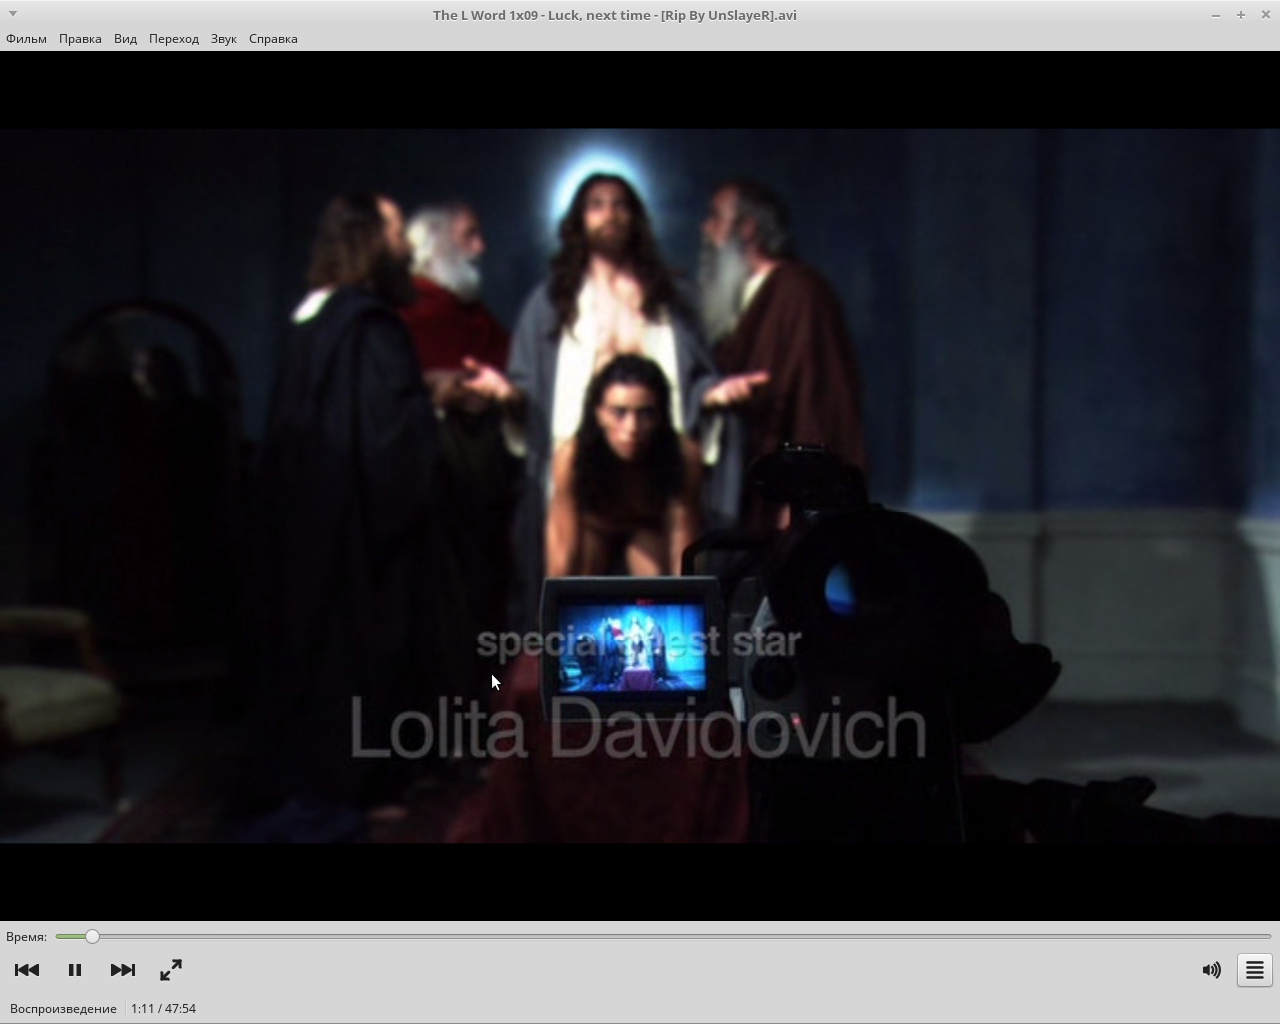Open the volume control

click(1212, 970)
